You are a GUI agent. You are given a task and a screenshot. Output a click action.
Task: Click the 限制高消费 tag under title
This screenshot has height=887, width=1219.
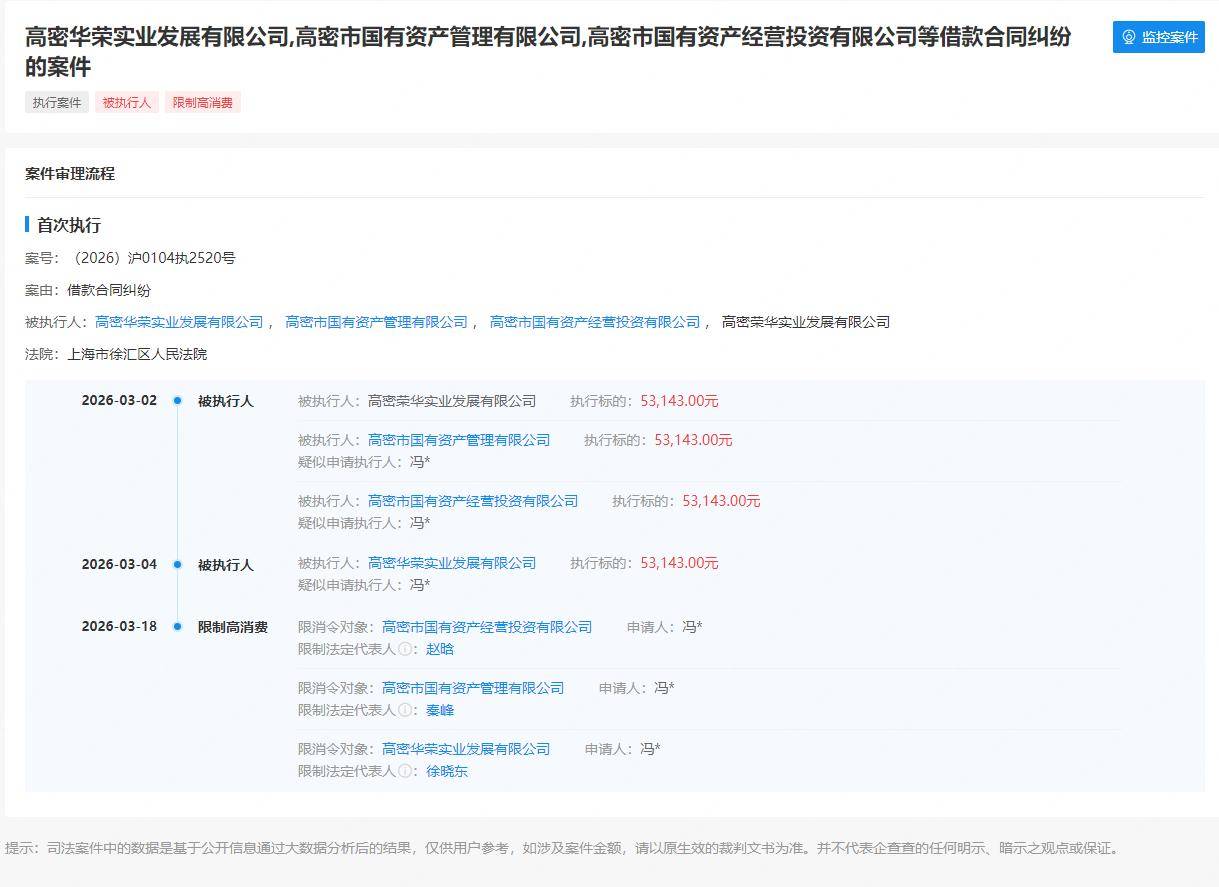click(x=203, y=102)
